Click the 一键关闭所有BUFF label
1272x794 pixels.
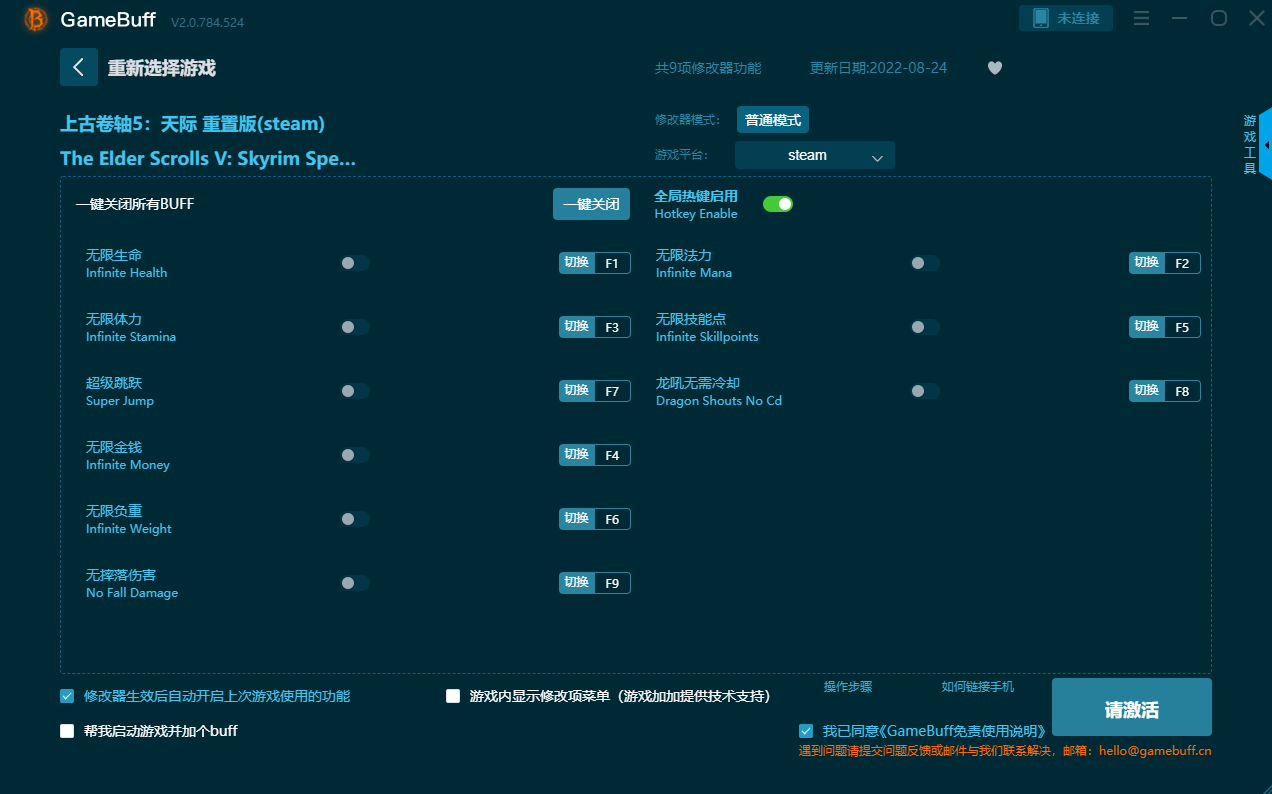point(135,204)
